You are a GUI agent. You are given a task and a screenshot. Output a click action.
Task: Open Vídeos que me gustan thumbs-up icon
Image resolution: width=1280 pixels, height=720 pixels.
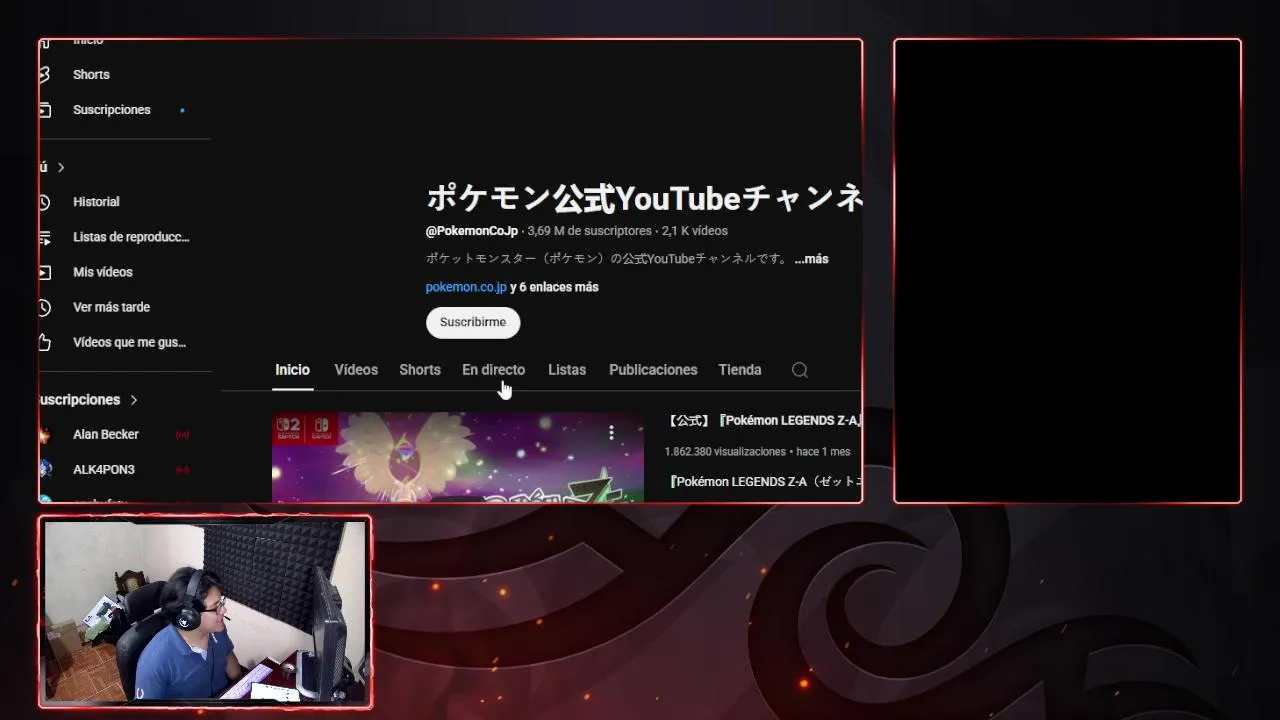point(44,342)
